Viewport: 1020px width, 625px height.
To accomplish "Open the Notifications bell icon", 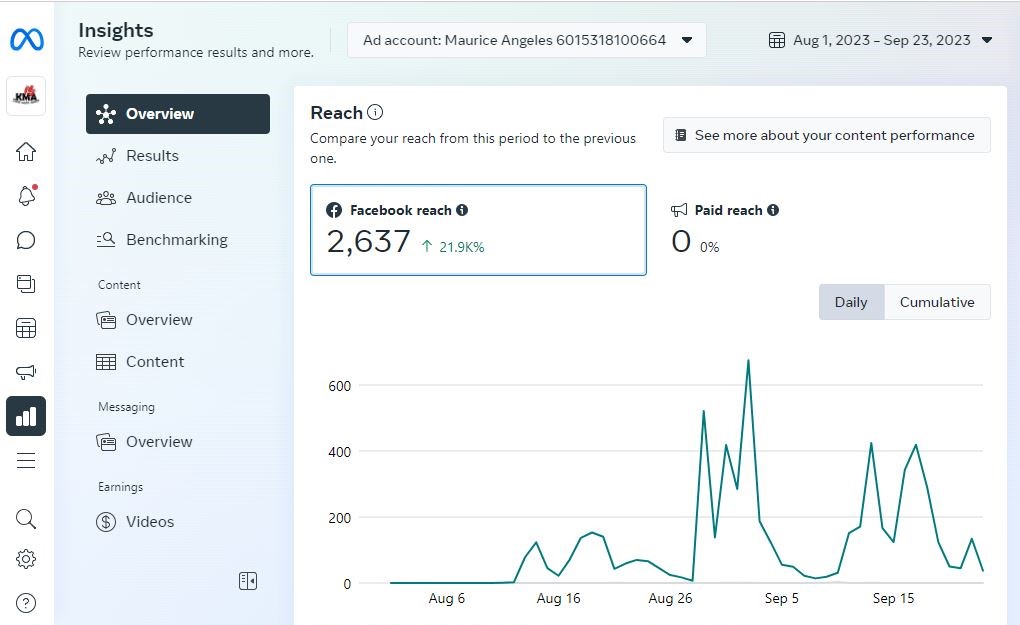I will [x=26, y=196].
